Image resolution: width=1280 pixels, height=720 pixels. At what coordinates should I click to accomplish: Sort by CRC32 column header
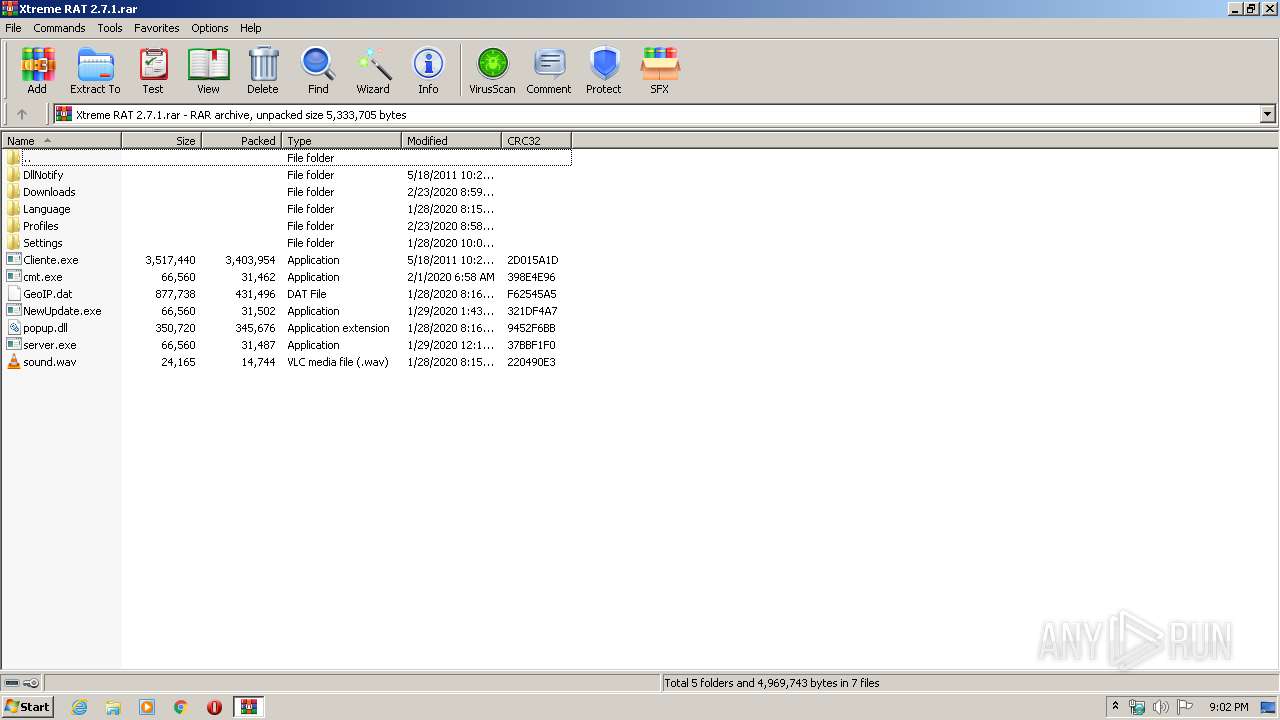(537, 141)
